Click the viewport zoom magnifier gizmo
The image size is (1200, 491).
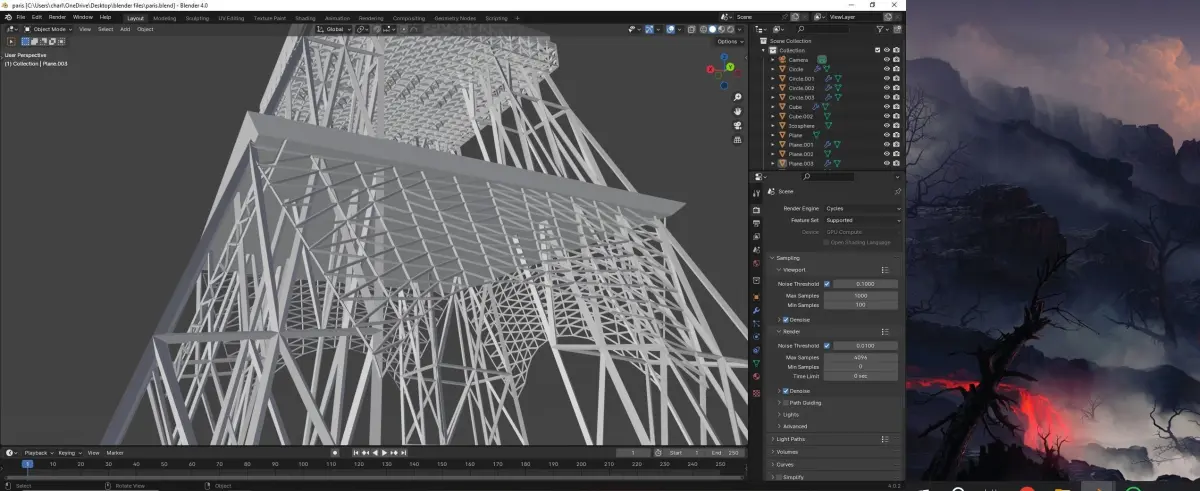[738, 97]
